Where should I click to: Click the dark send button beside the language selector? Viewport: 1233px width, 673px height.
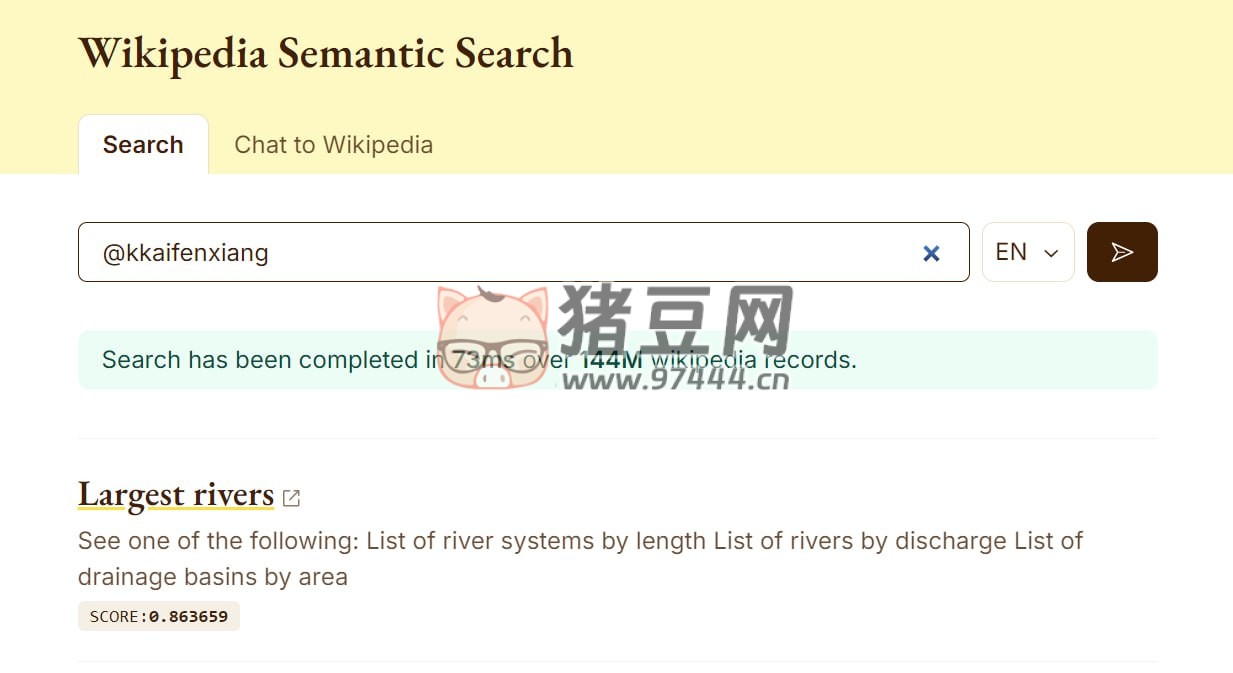tap(1121, 252)
